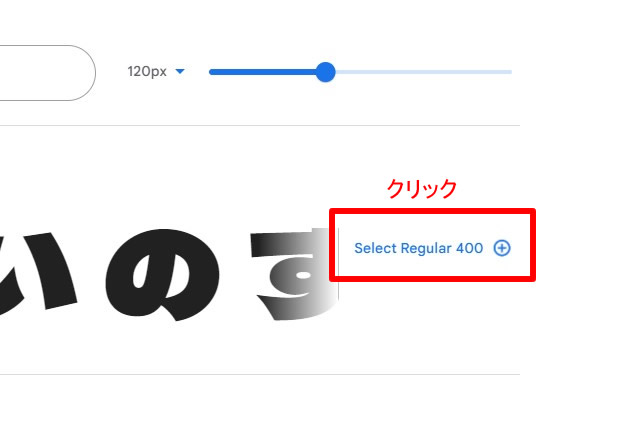Click the Select Regular 400 link text
Screen dimensions: 637x432
click(x=418, y=248)
